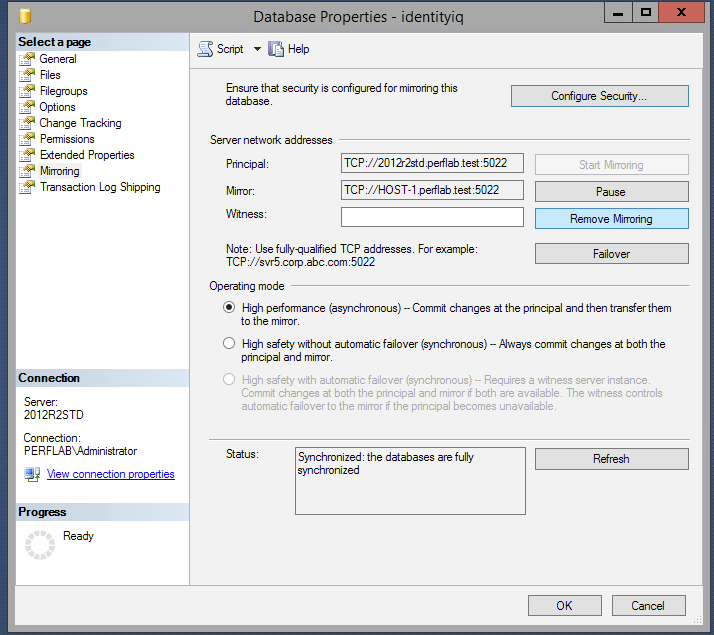Dismiss the dialog with Cancel
This screenshot has width=714, height=635.
[648, 605]
